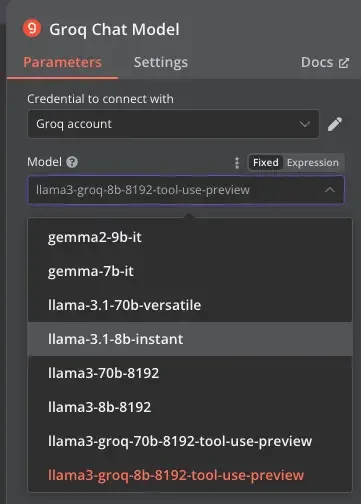Edit the Groq account credential with the pencil icon

(335, 124)
